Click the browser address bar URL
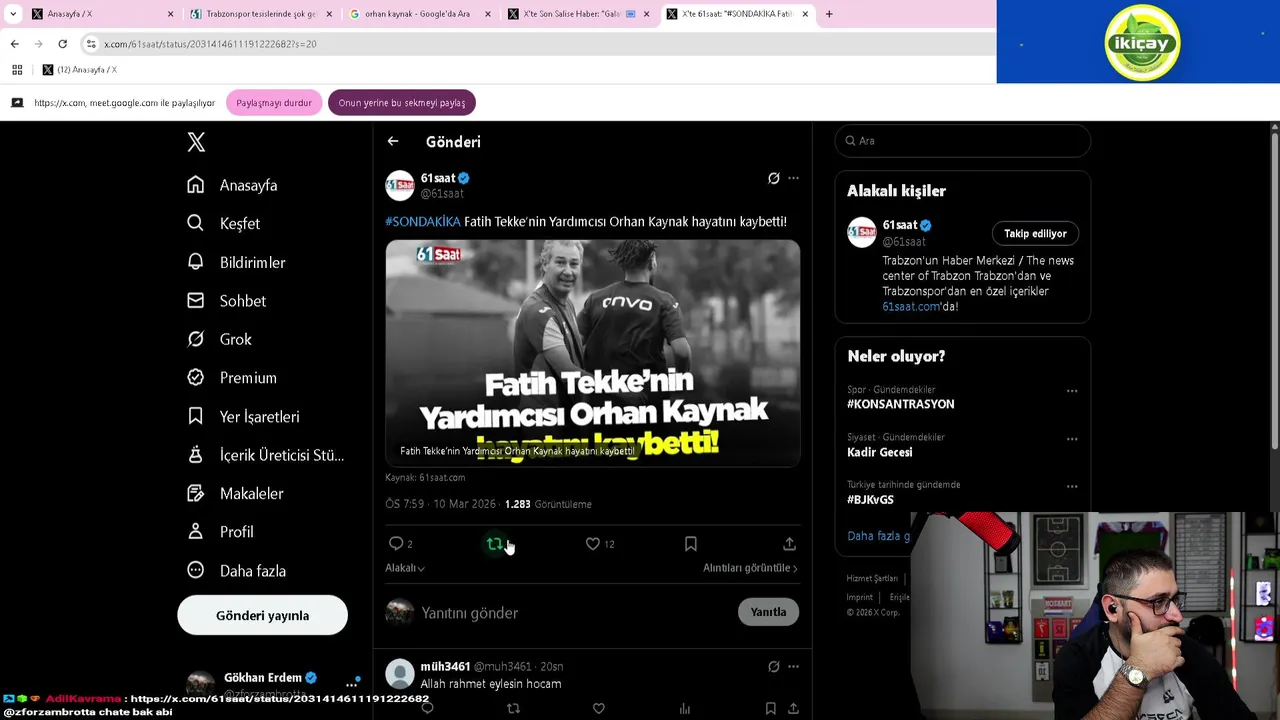Viewport: 1280px width, 720px height. click(x=210, y=44)
